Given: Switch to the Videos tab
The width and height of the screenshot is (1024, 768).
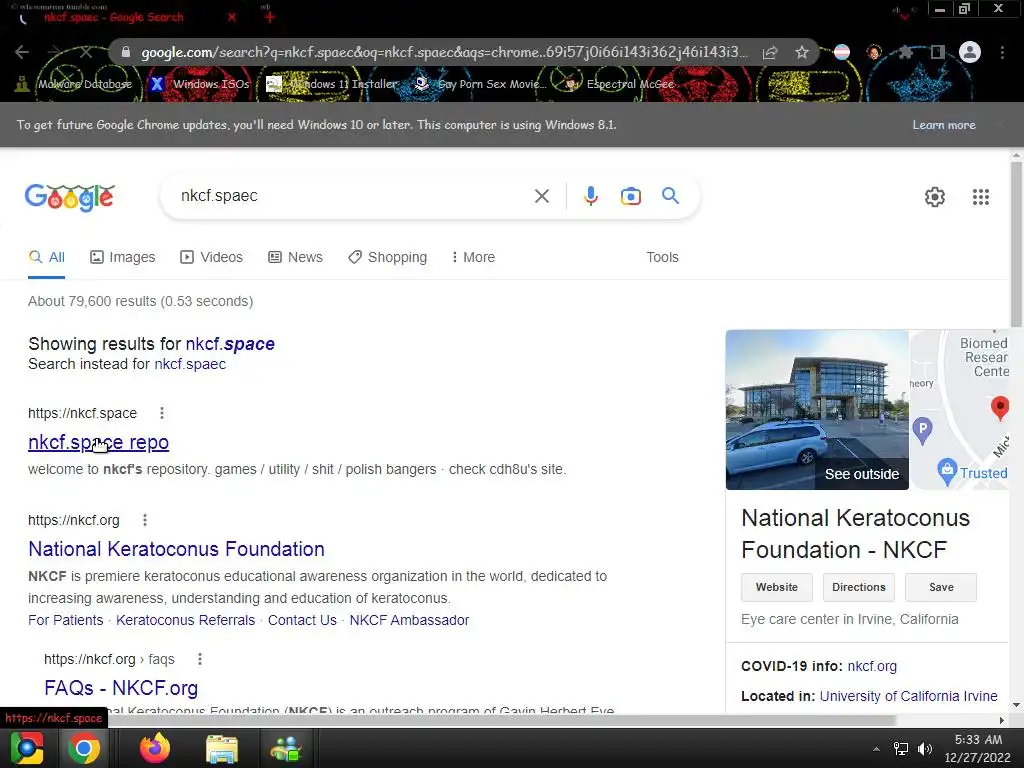Looking at the screenshot, I should coord(212,257).
